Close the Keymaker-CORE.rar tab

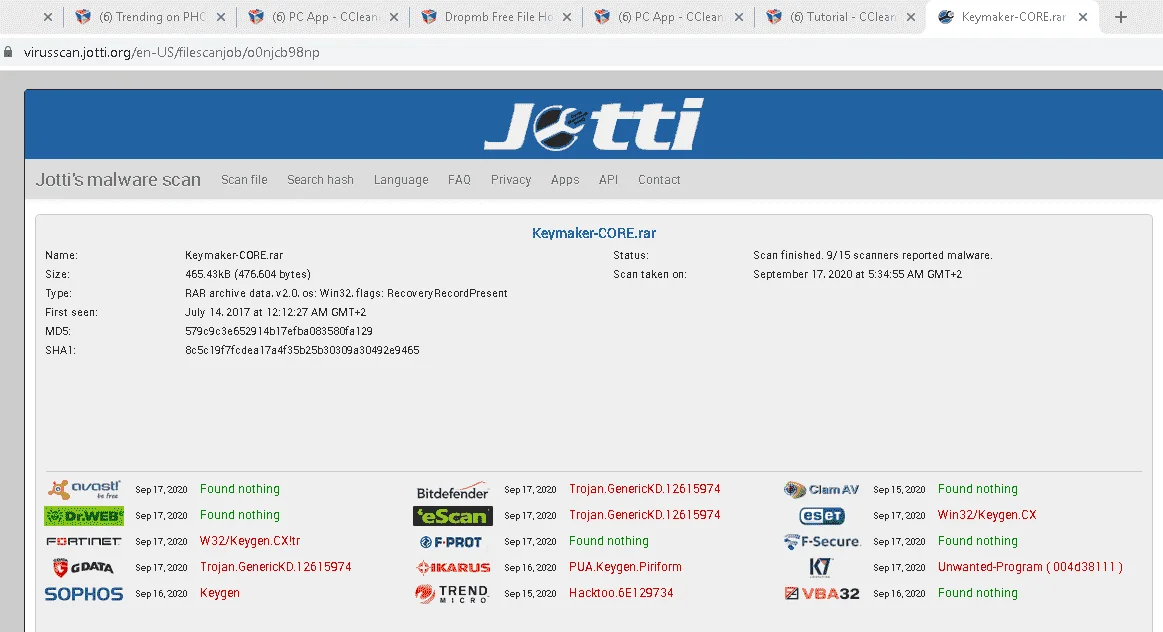pos(1083,16)
